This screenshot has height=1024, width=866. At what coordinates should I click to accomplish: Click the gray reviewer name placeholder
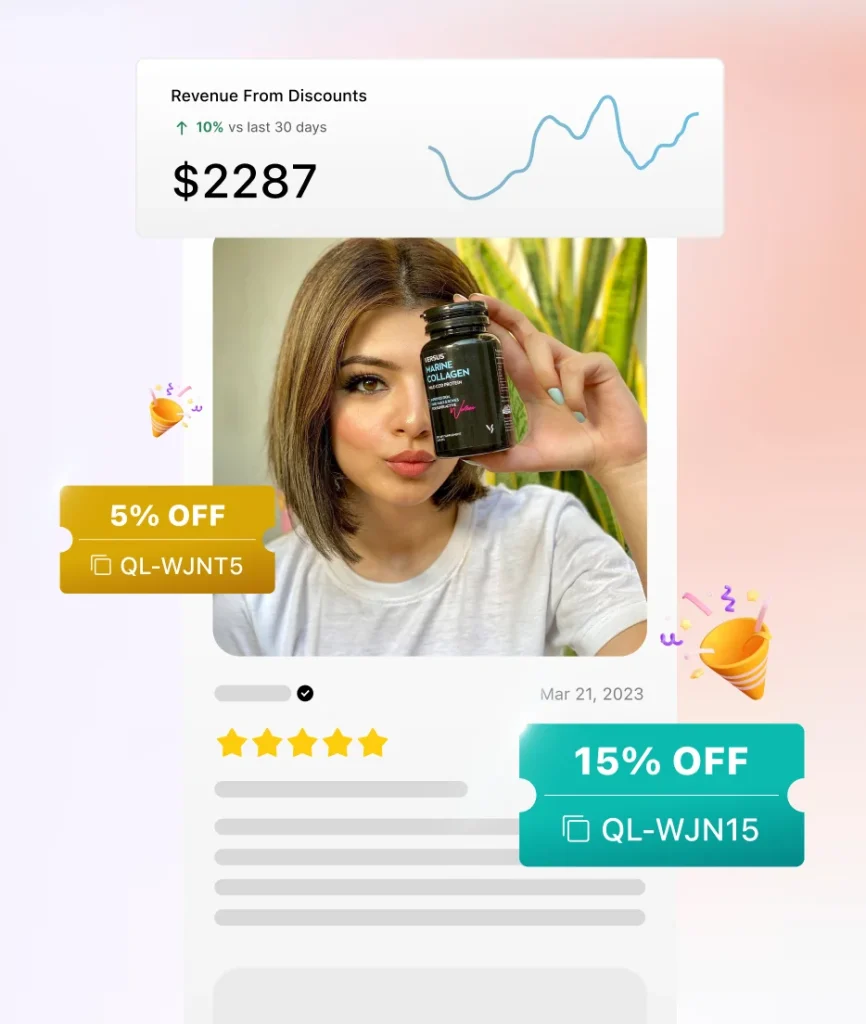point(253,693)
